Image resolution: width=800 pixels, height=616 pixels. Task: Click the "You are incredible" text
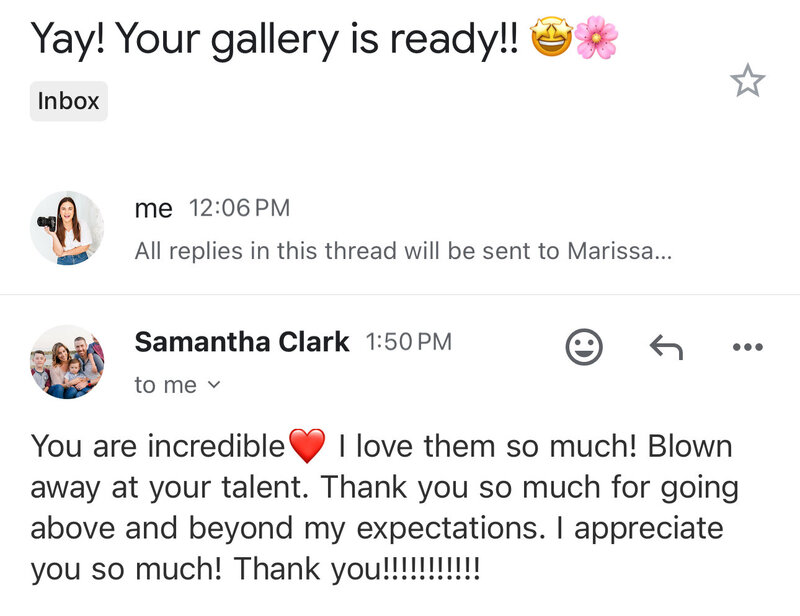[158, 446]
